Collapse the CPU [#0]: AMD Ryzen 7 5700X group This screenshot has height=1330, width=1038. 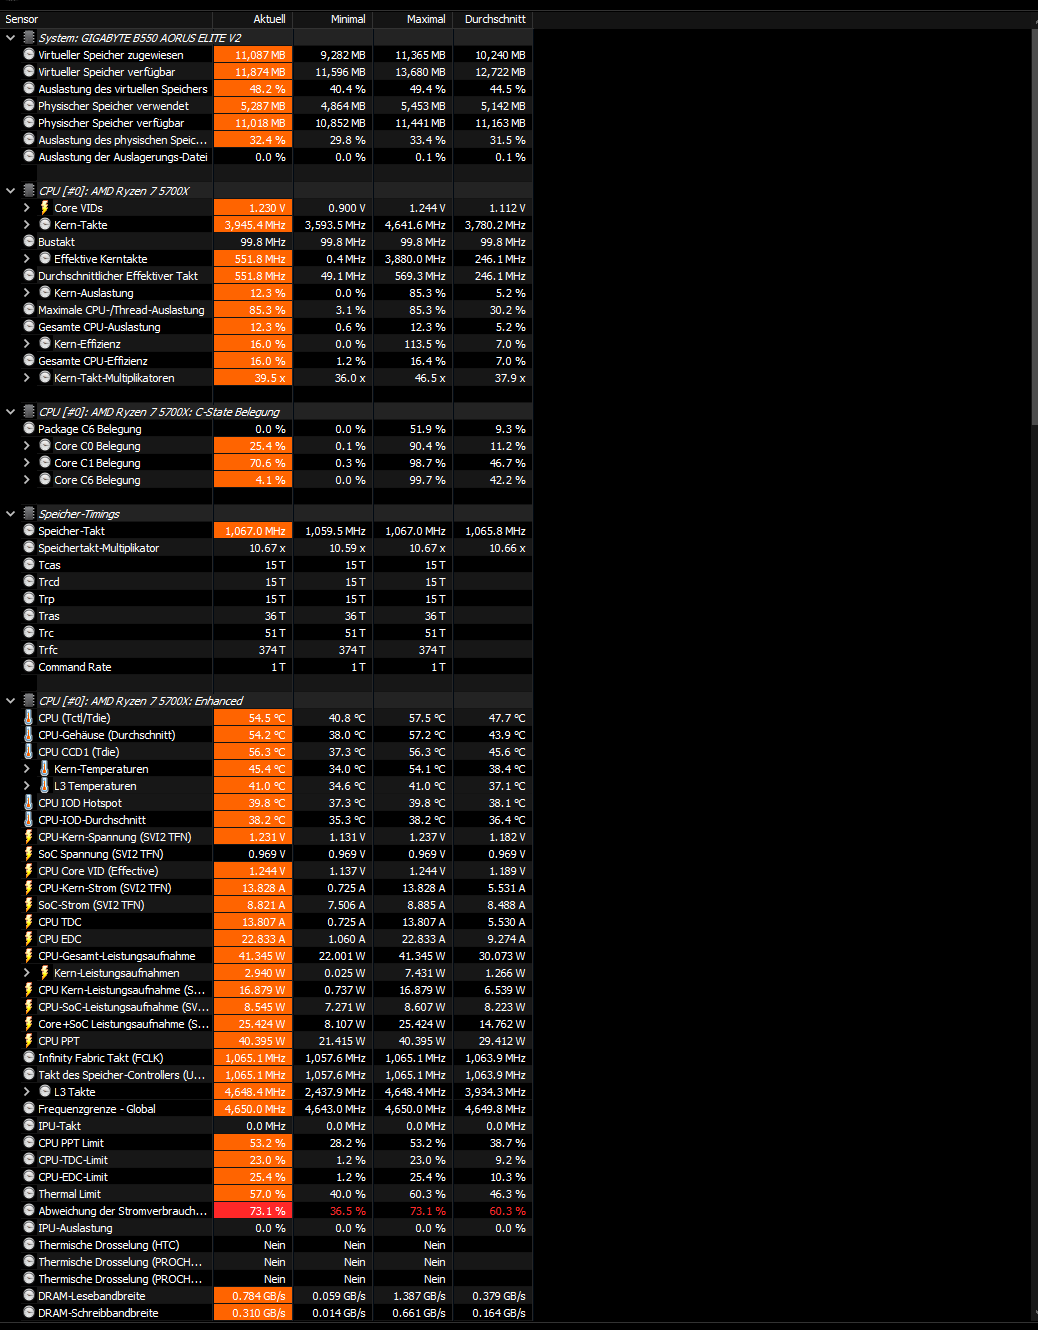point(11,191)
